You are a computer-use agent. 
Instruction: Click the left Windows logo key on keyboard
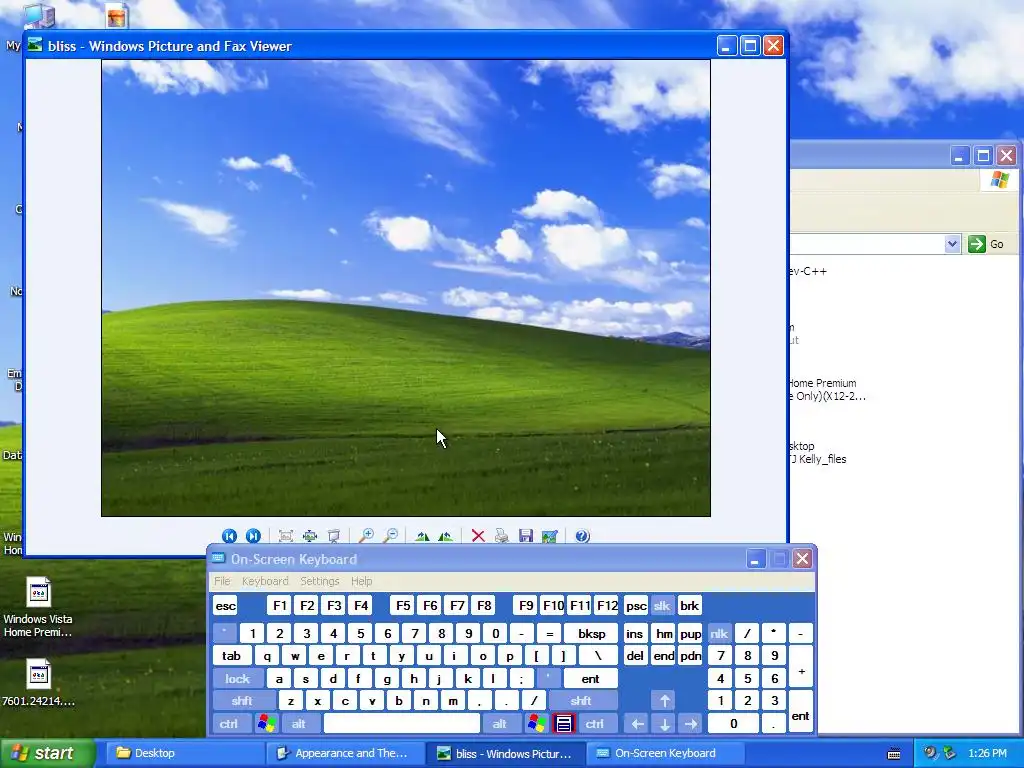tap(266, 724)
